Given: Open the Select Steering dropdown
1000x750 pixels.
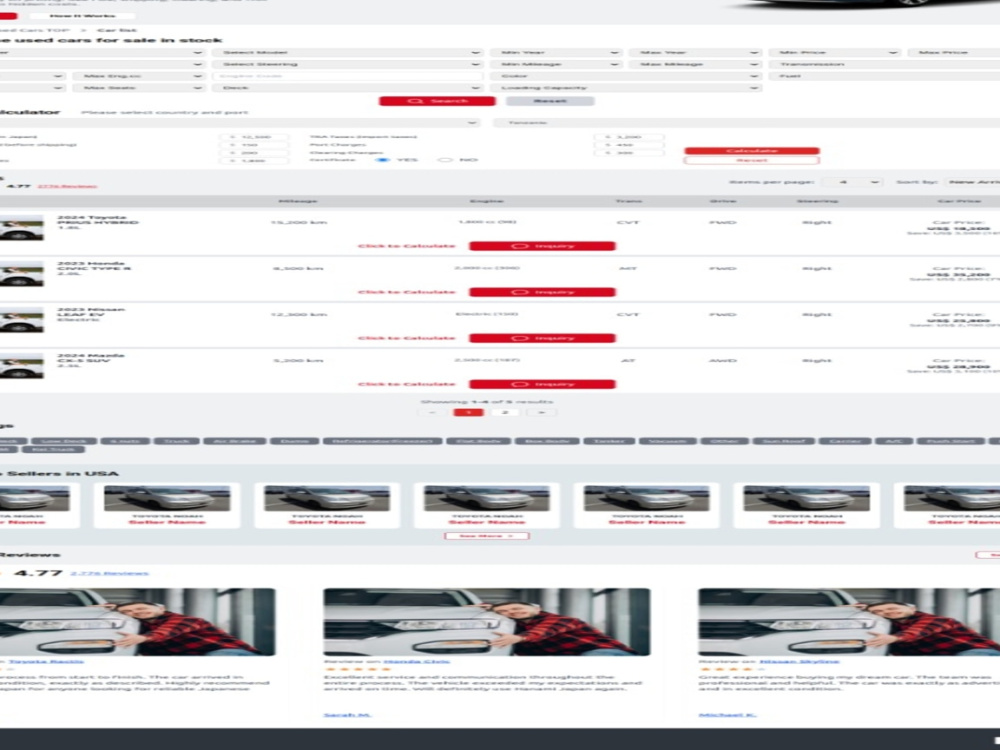Looking at the screenshot, I should tap(348, 64).
